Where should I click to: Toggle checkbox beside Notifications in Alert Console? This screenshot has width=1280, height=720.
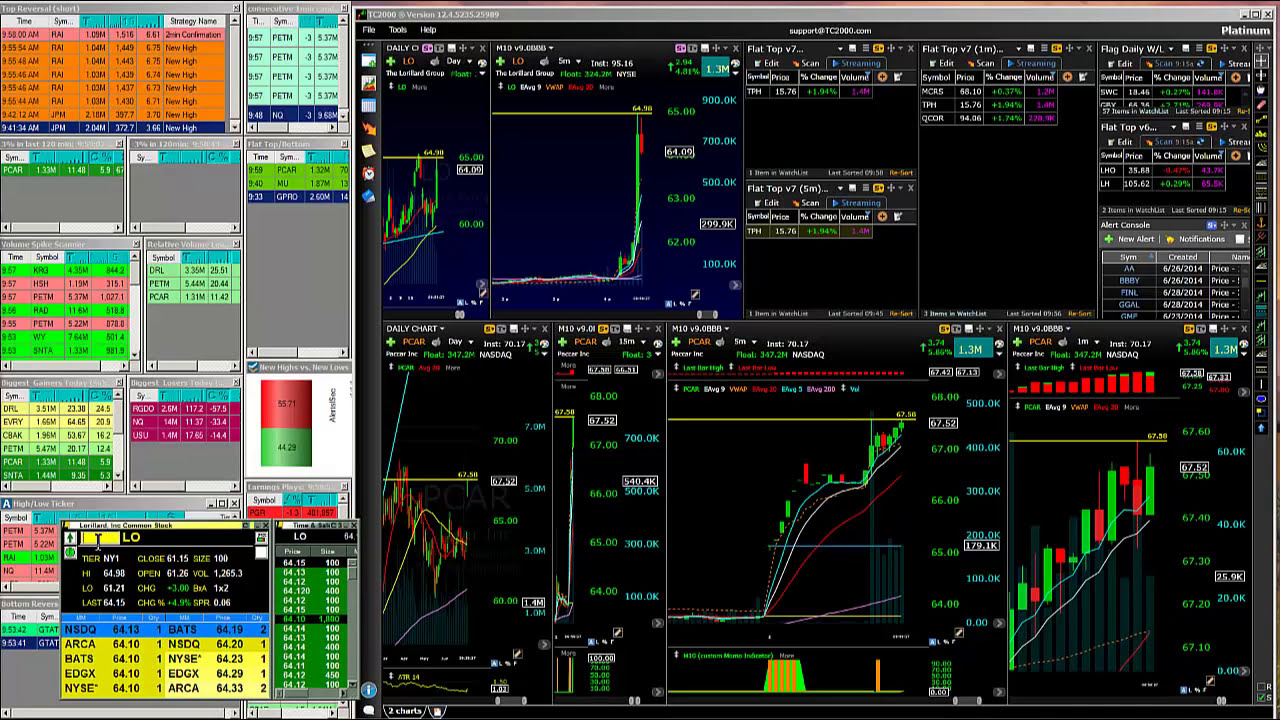pyautogui.click(x=1241, y=239)
